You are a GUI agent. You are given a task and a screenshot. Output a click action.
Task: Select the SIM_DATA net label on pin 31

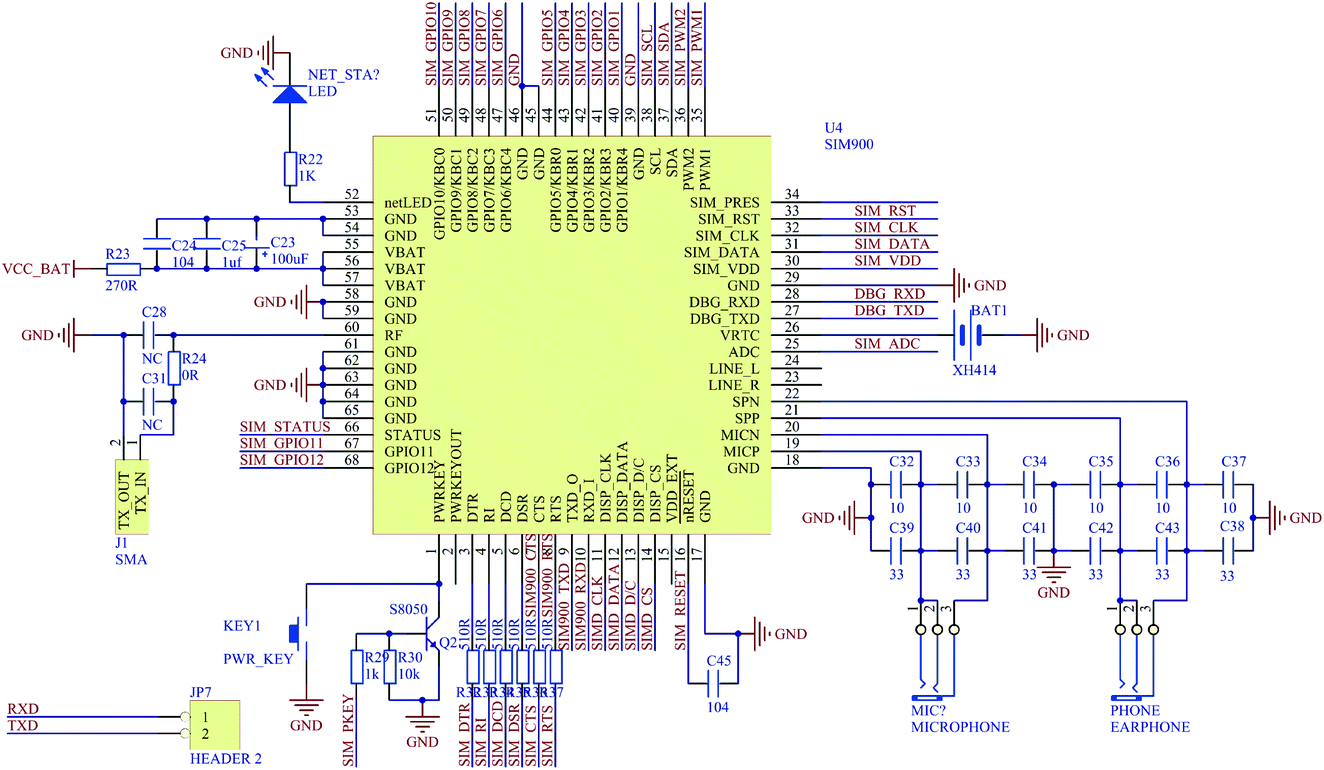[x=892, y=244]
